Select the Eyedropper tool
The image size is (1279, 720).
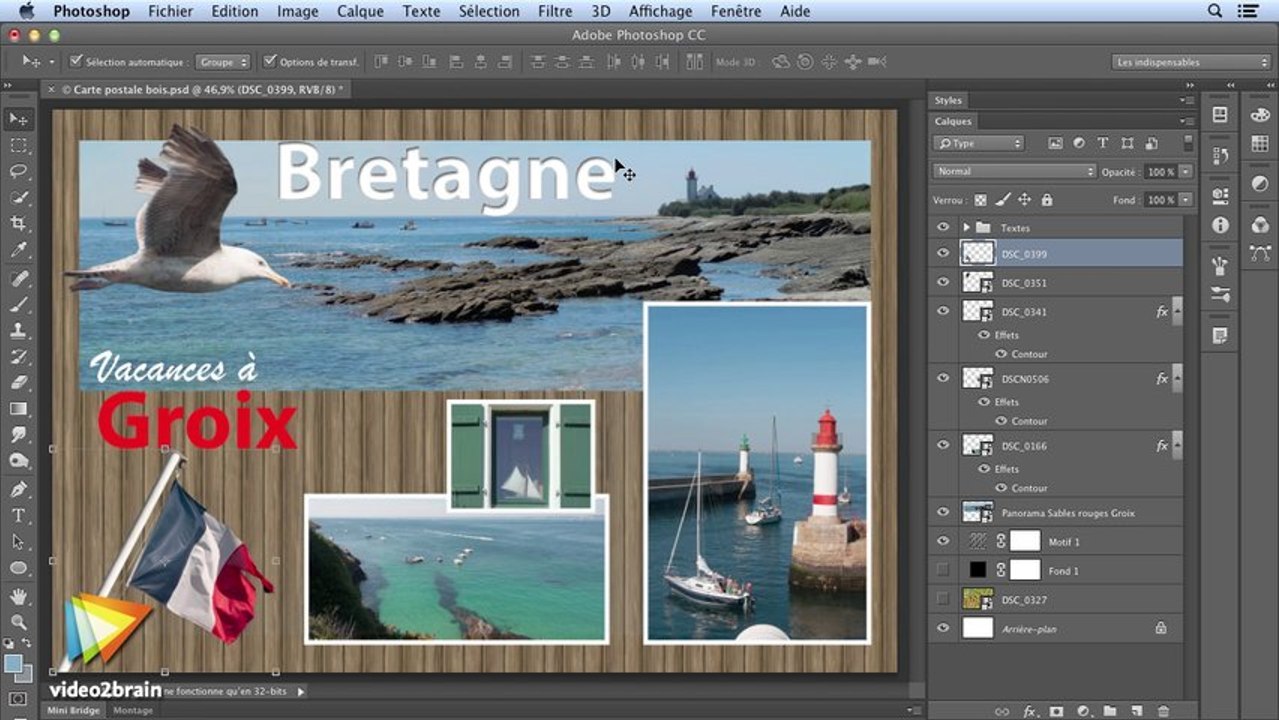(x=18, y=250)
